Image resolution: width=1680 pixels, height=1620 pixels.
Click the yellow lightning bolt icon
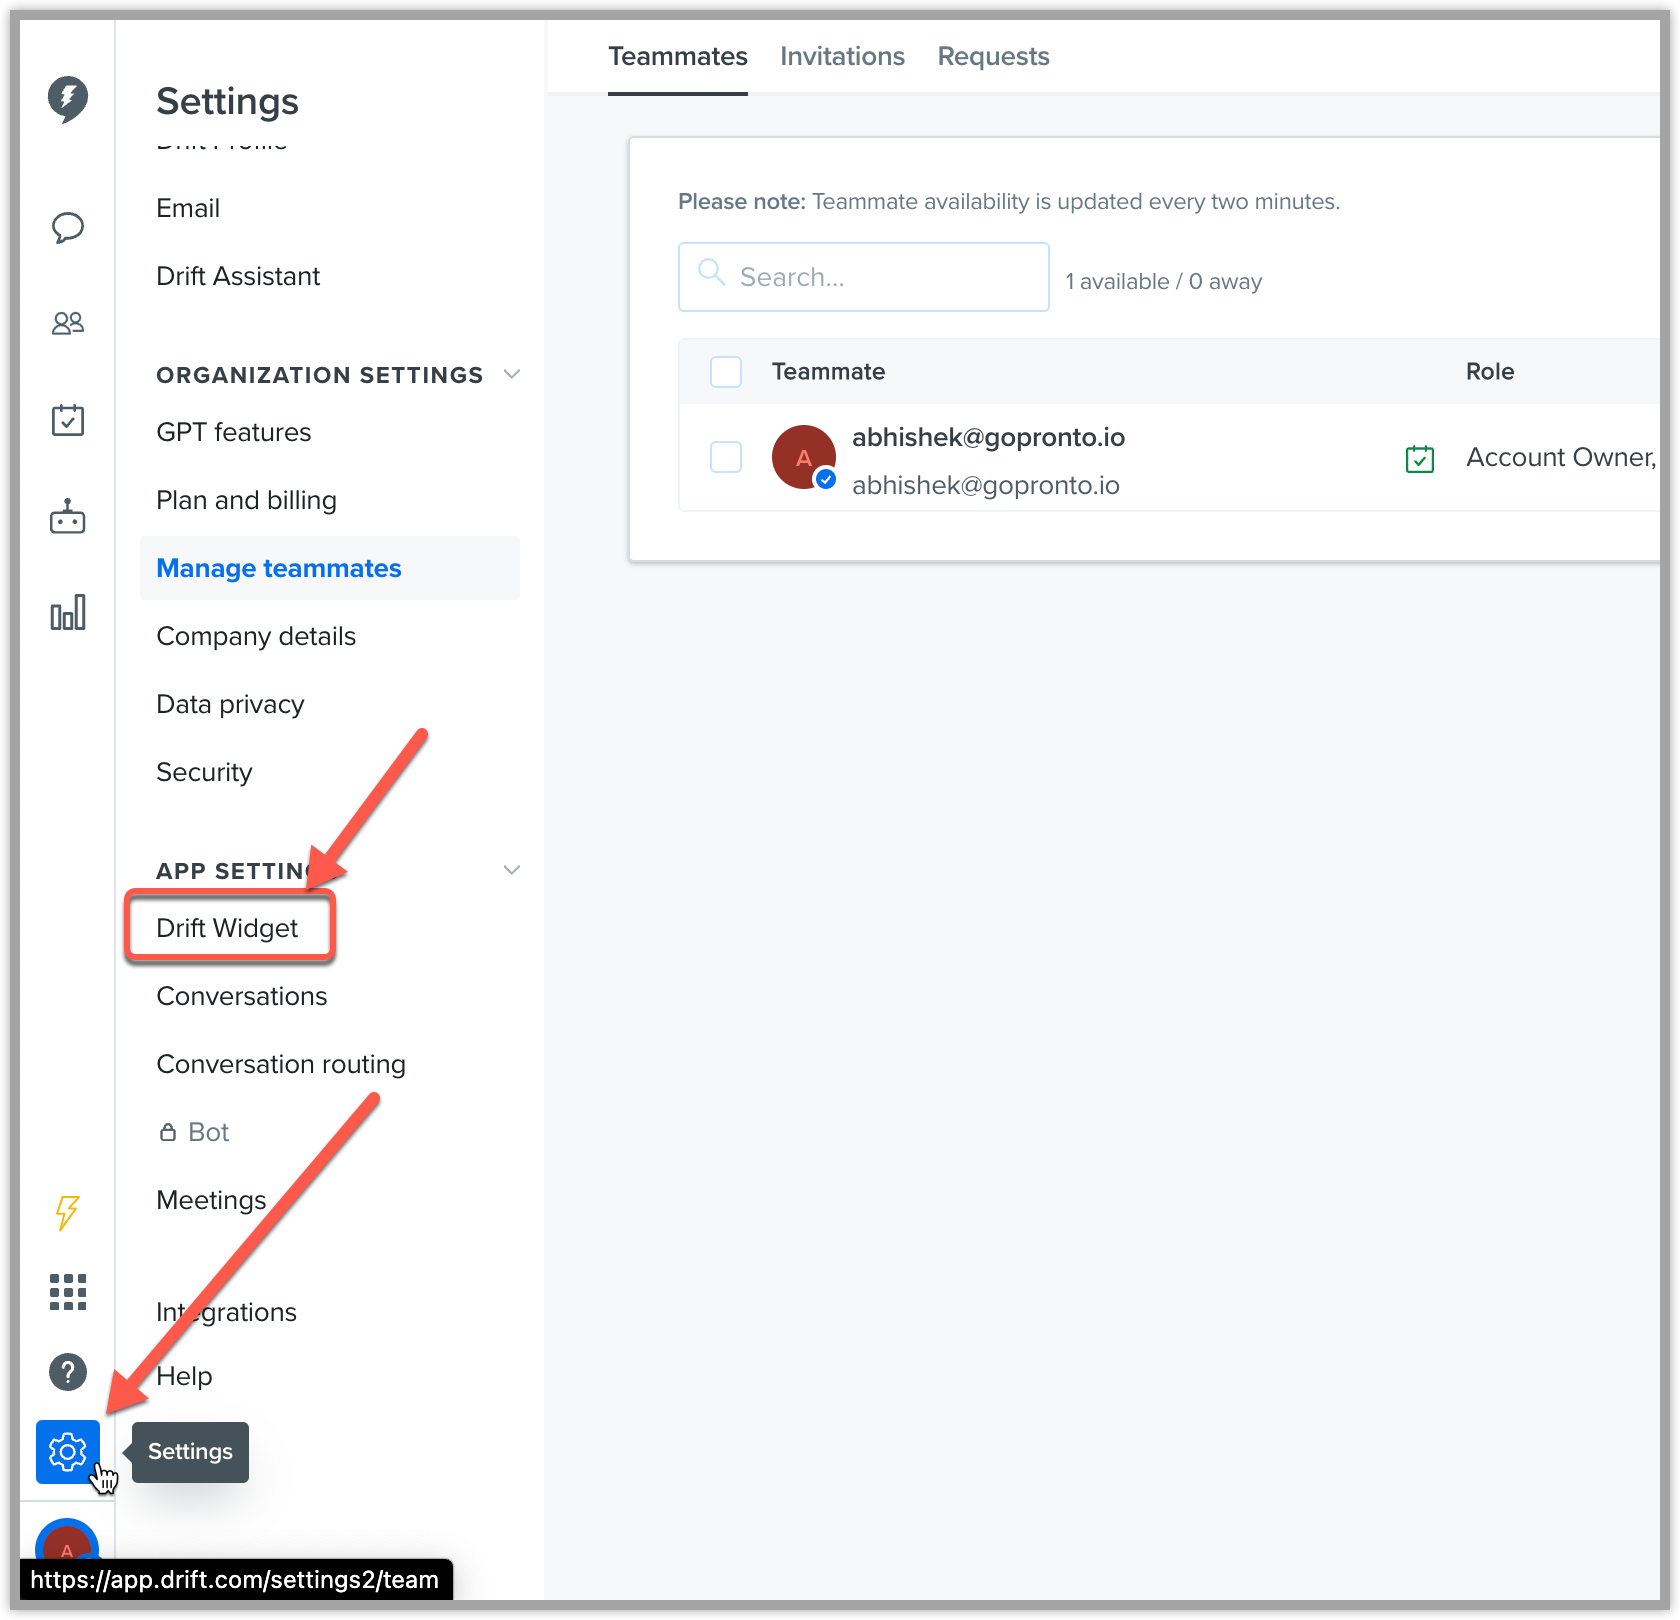click(67, 1212)
